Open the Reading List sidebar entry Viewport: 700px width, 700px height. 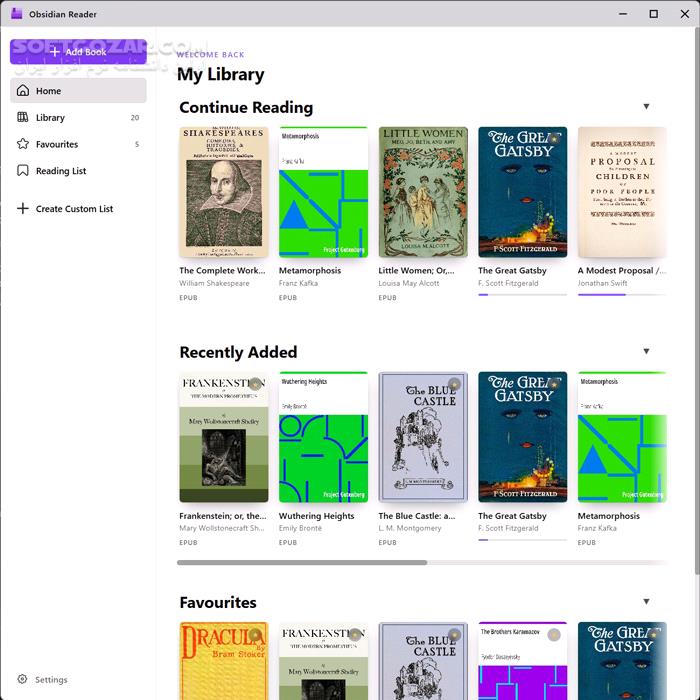[x=78, y=171]
